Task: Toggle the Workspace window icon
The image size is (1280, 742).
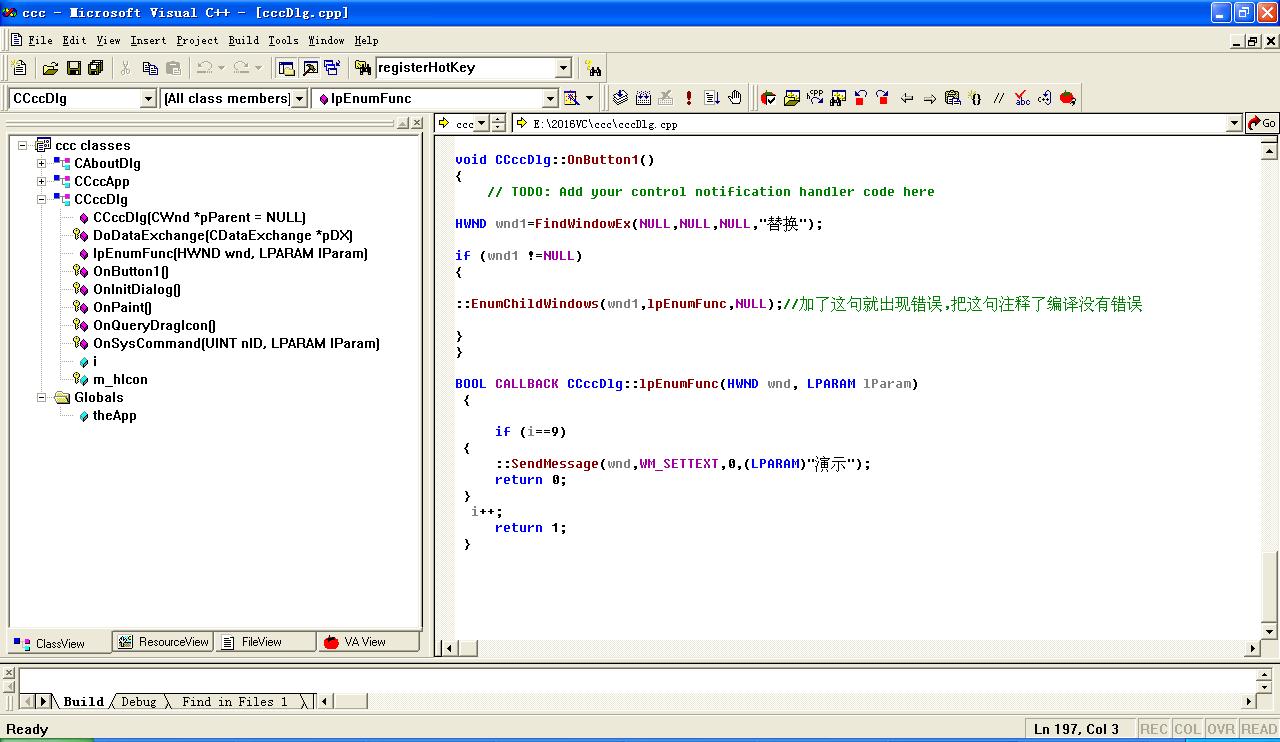Action: coord(287,68)
